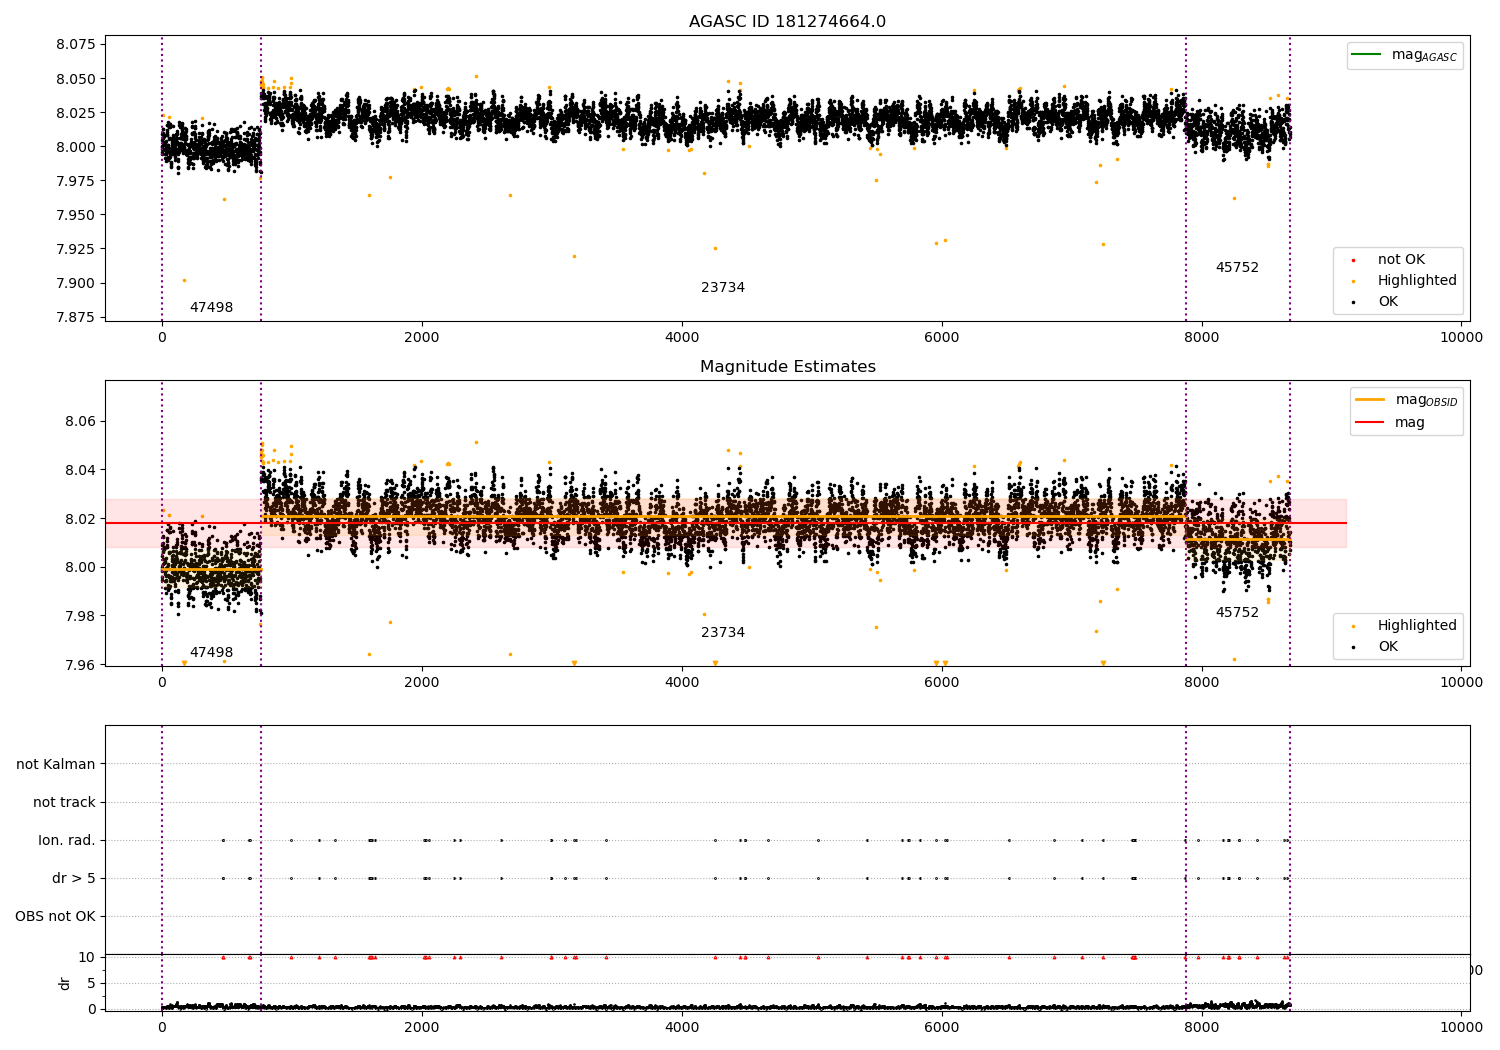Select the "dr > 5" axis label
This screenshot has height=1050, width=1500.
pyautogui.click(x=74, y=879)
